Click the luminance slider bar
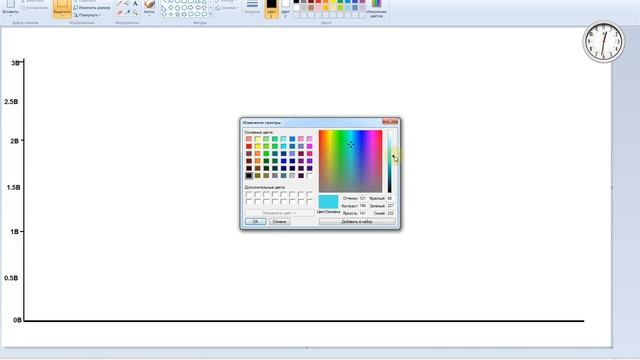The width and height of the screenshot is (640, 360). tap(389, 161)
